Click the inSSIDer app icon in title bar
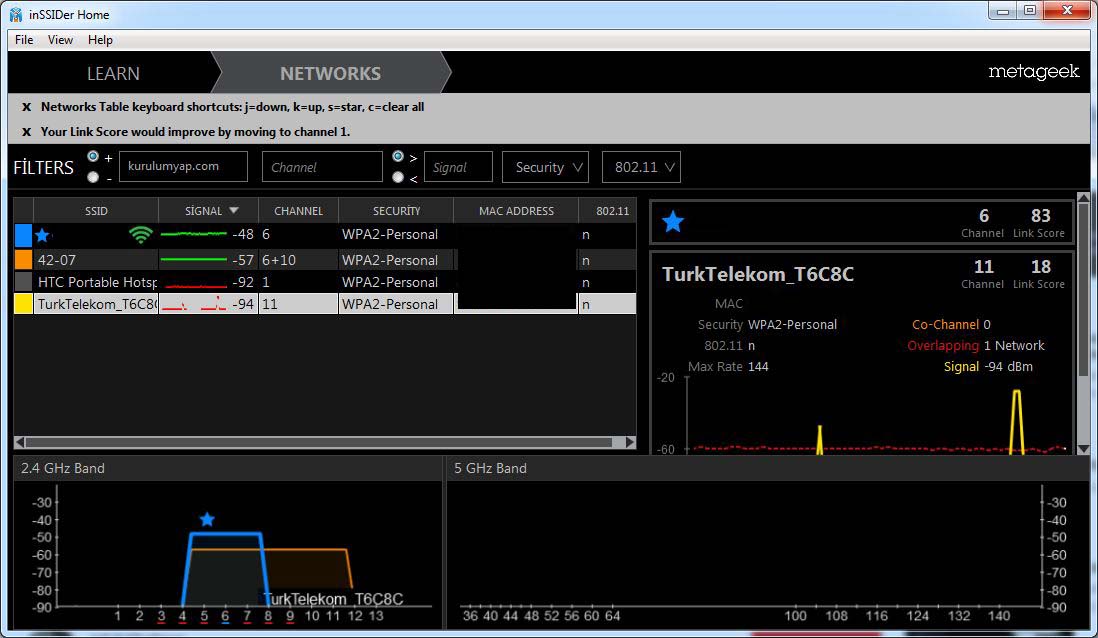Image resolution: width=1098 pixels, height=638 pixels. tap(15, 14)
